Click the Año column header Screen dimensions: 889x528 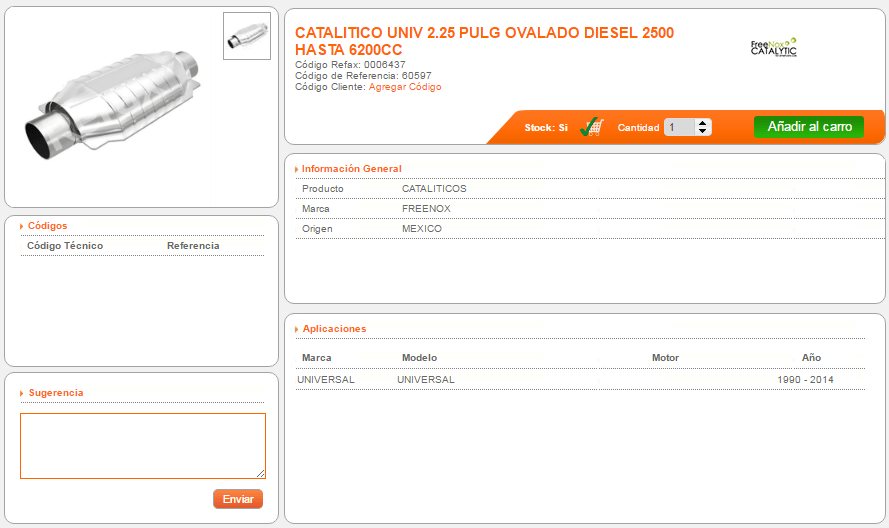(811, 357)
